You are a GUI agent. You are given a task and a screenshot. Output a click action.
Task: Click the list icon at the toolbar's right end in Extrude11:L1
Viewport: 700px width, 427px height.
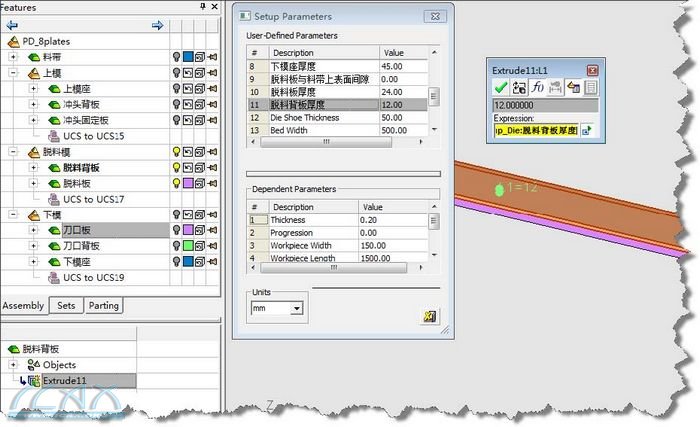click(x=591, y=88)
